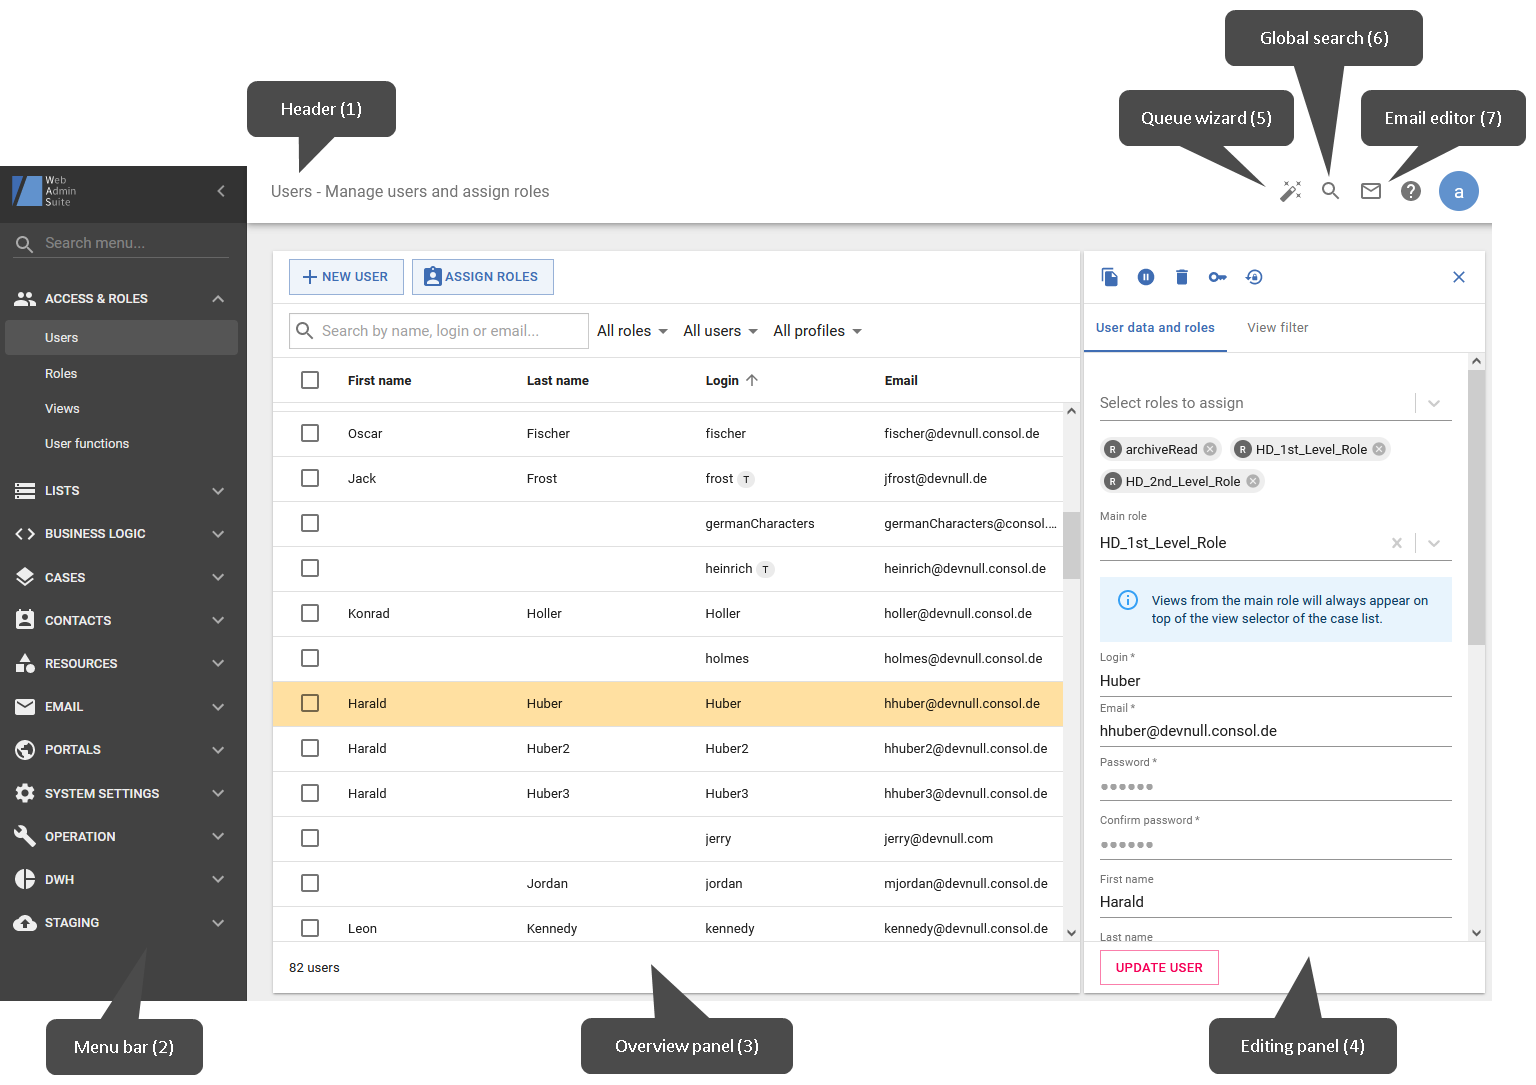Viewport: 1536px width, 1085px height.
Task: Open the email editor envelope icon
Action: click(x=1370, y=191)
